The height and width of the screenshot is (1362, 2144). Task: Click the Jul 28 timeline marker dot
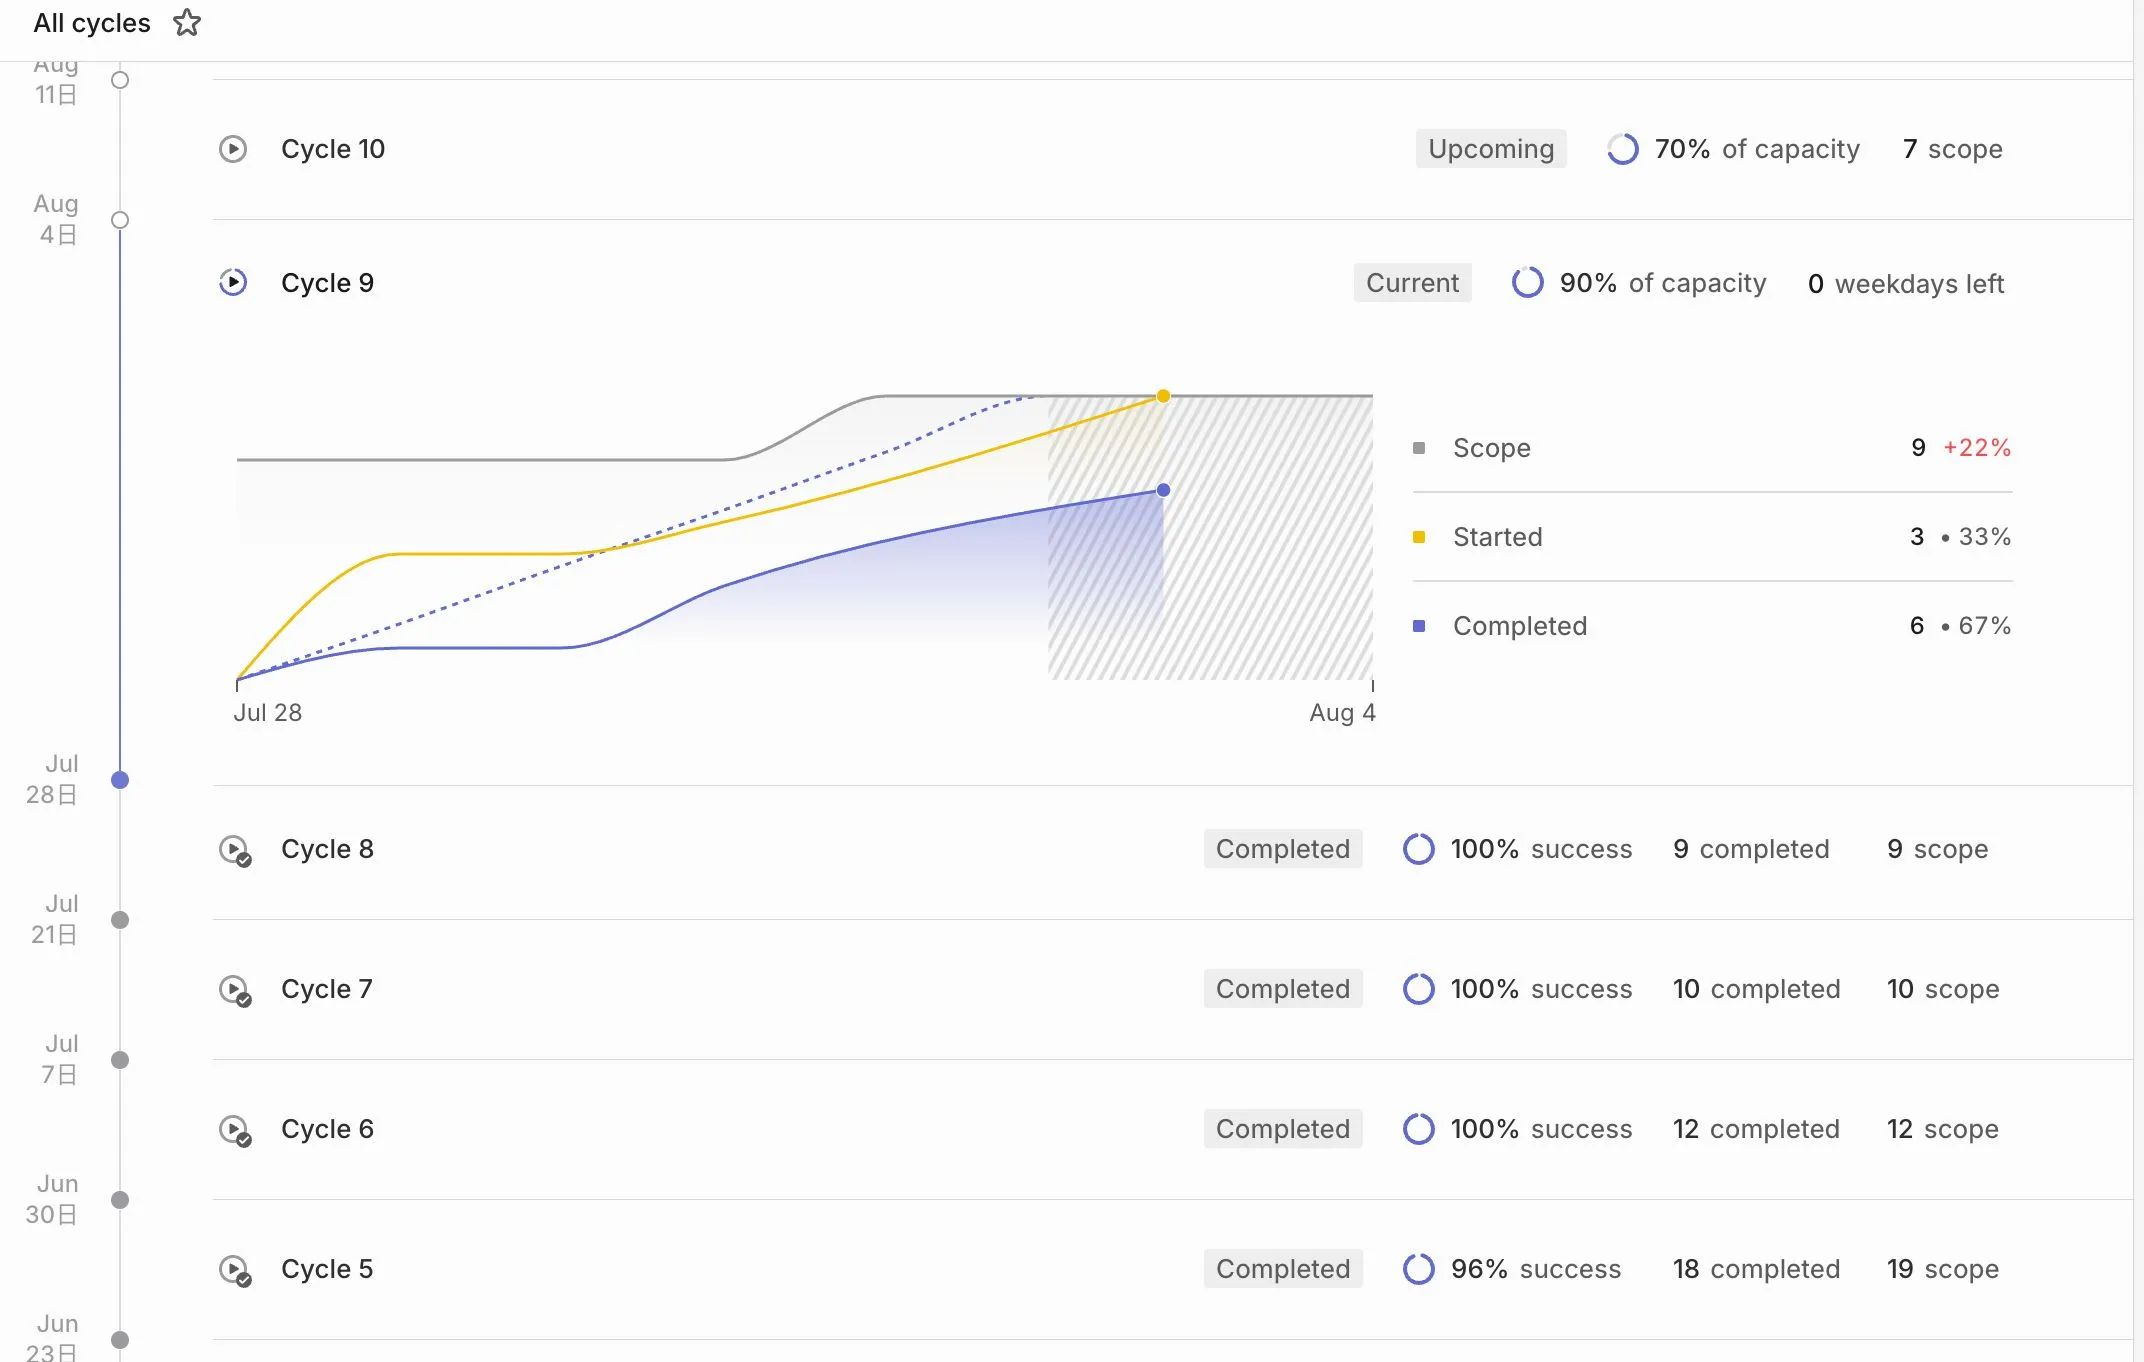click(x=120, y=780)
